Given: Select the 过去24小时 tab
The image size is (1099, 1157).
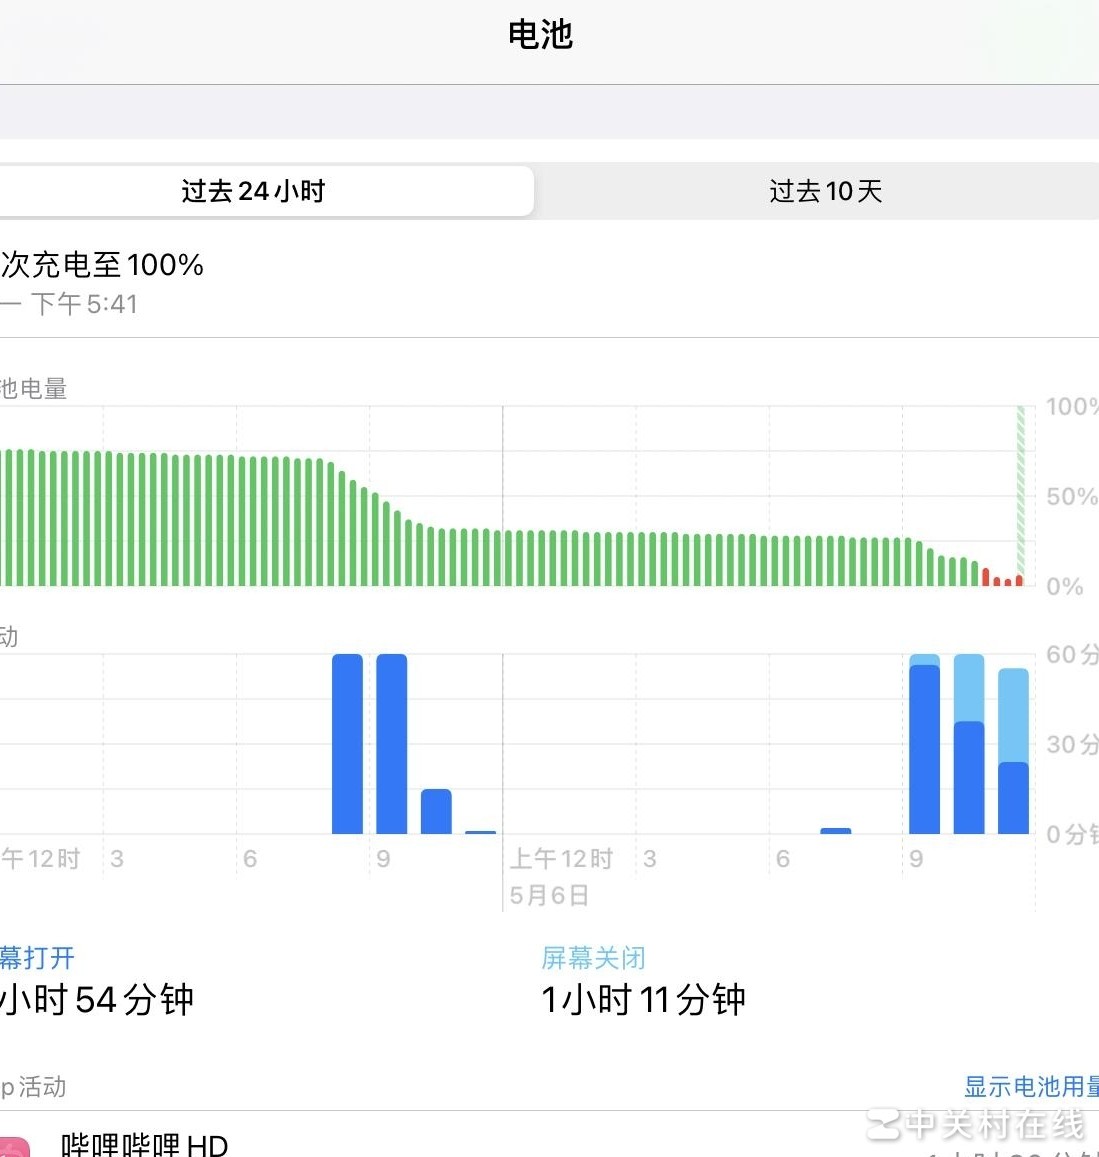Looking at the screenshot, I should pos(252,190).
